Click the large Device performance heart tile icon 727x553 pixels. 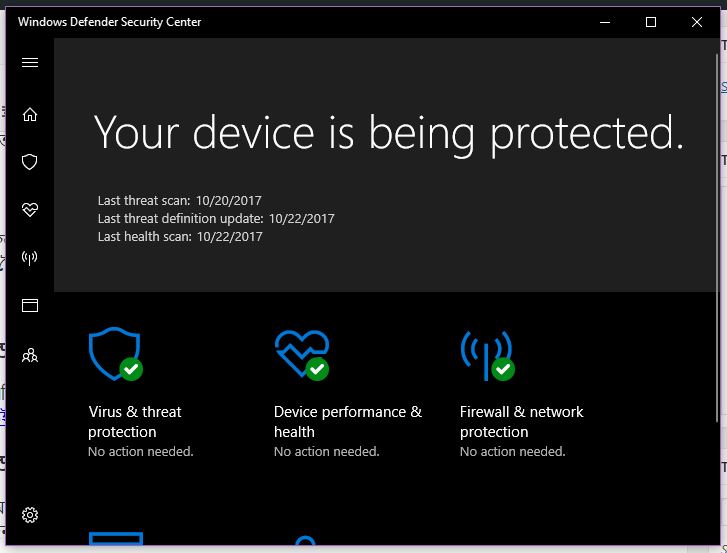click(301, 354)
